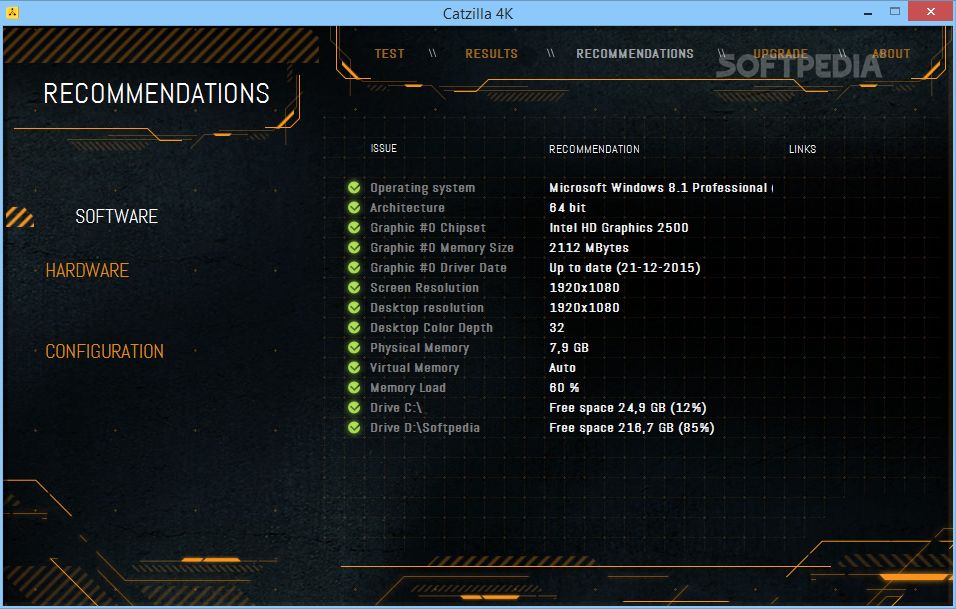Click the green check next to Graphic #0 Memory Size
This screenshot has height=609, width=956.
[354, 248]
